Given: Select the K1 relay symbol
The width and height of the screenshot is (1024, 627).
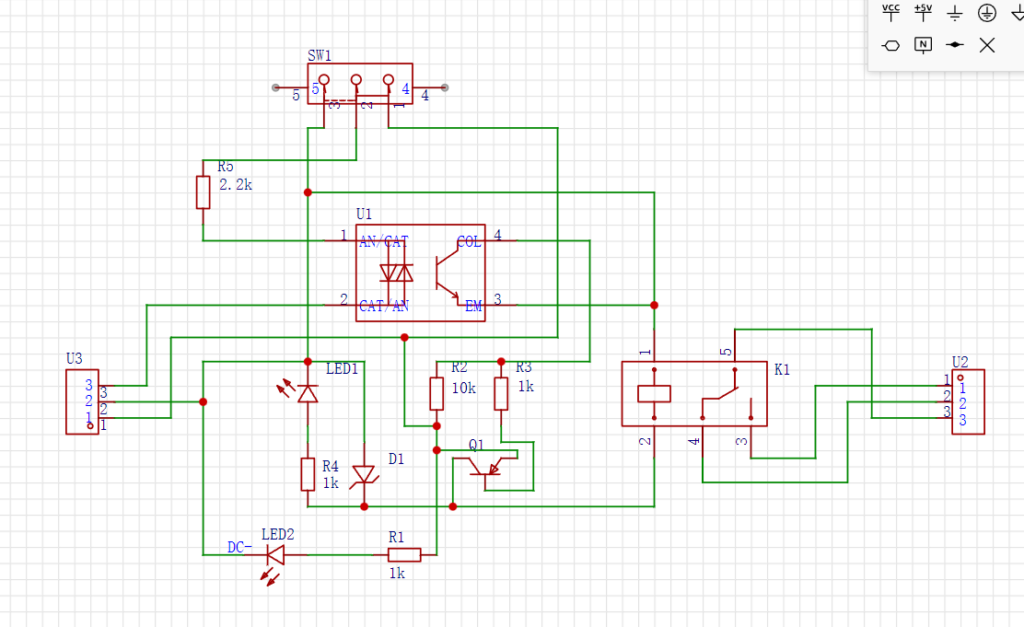Looking at the screenshot, I should (x=694, y=394).
